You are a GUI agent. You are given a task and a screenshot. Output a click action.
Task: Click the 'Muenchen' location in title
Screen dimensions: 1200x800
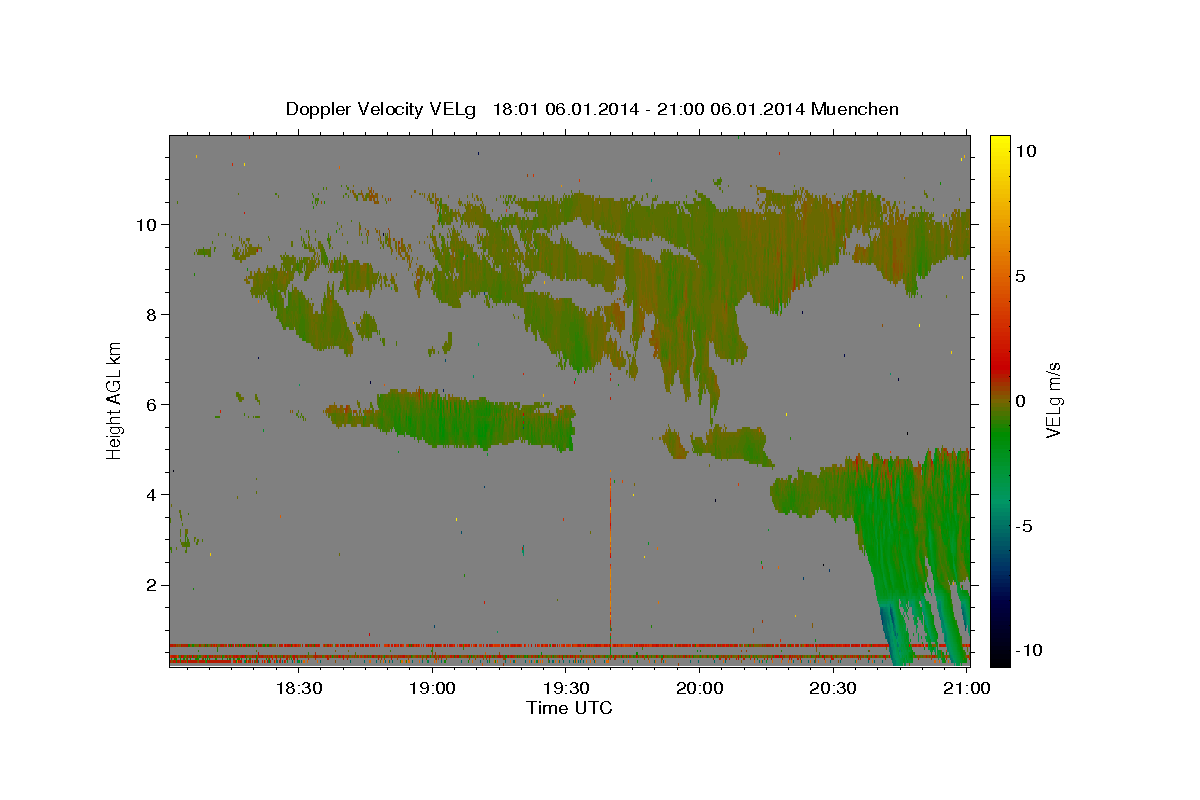855,109
